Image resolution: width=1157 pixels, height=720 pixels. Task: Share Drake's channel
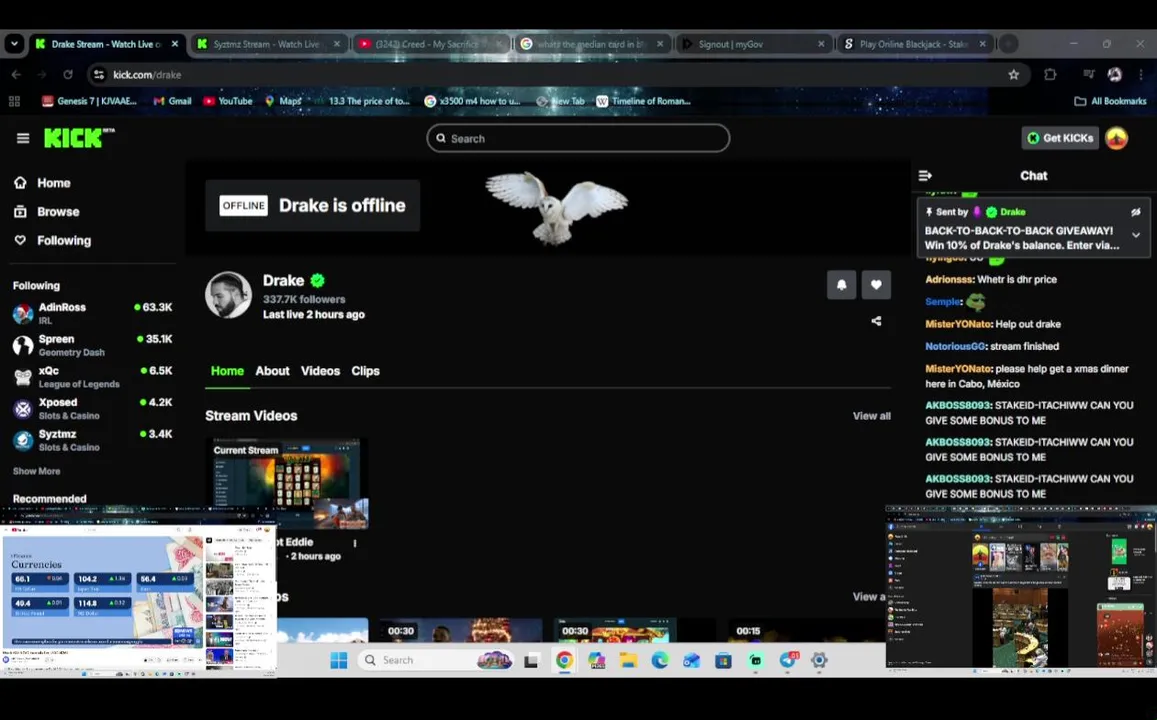click(x=876, y=321)
